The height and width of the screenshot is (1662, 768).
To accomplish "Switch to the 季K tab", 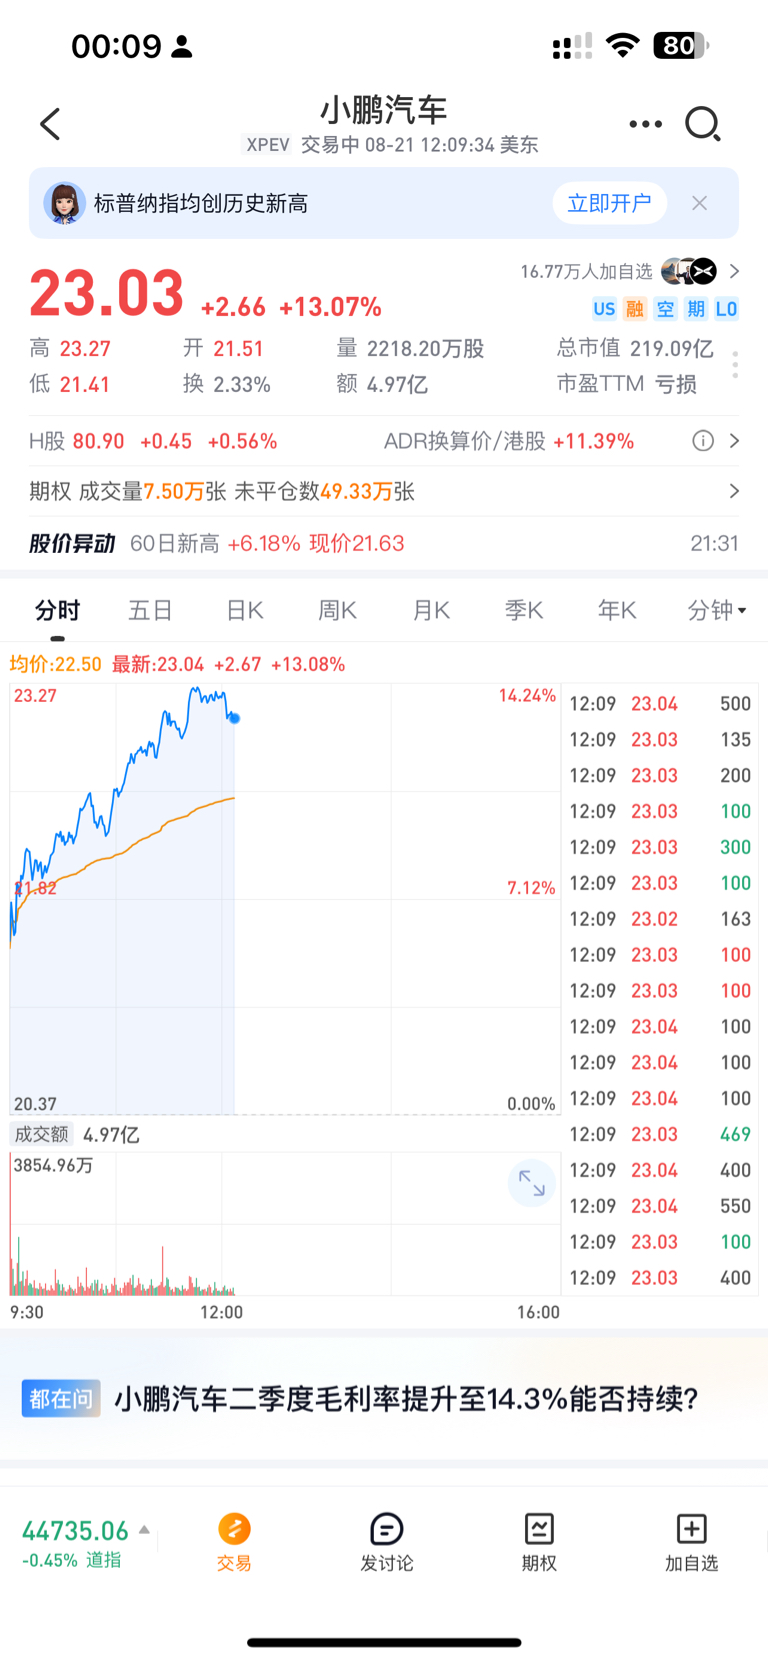I will [524, 610].
